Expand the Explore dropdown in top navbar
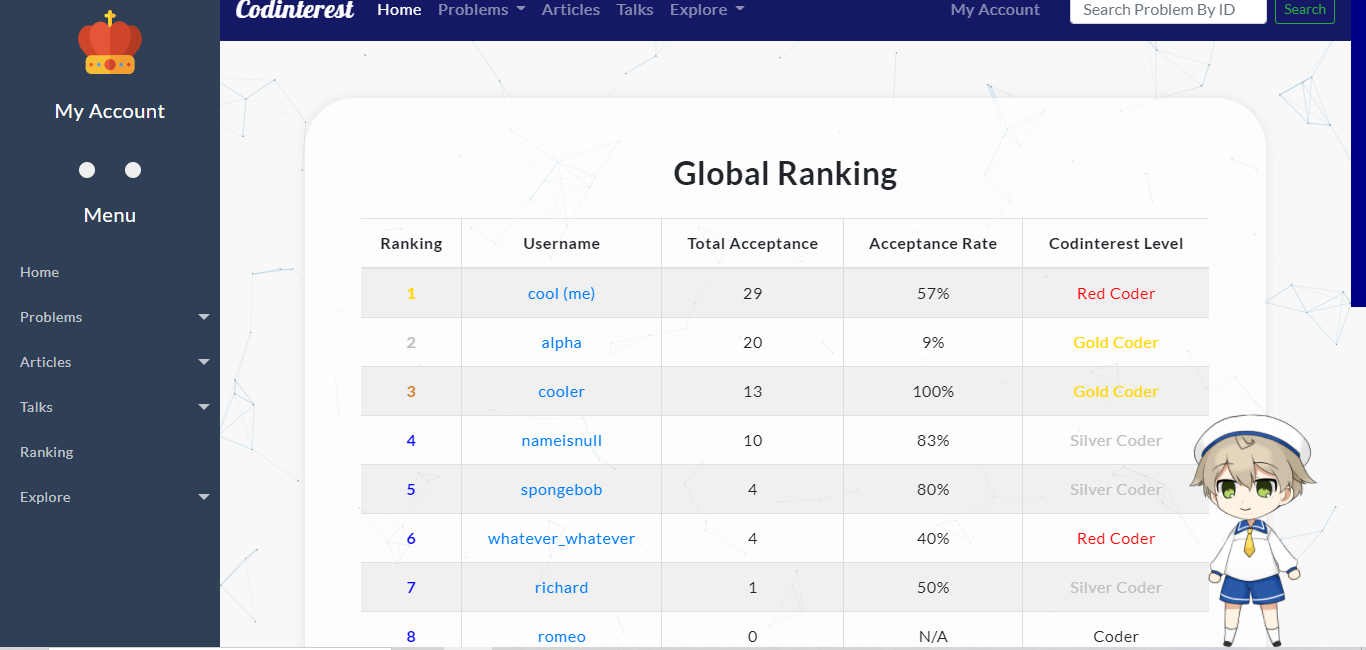This screenshot has width=1366, height=650. pos(707,10)
